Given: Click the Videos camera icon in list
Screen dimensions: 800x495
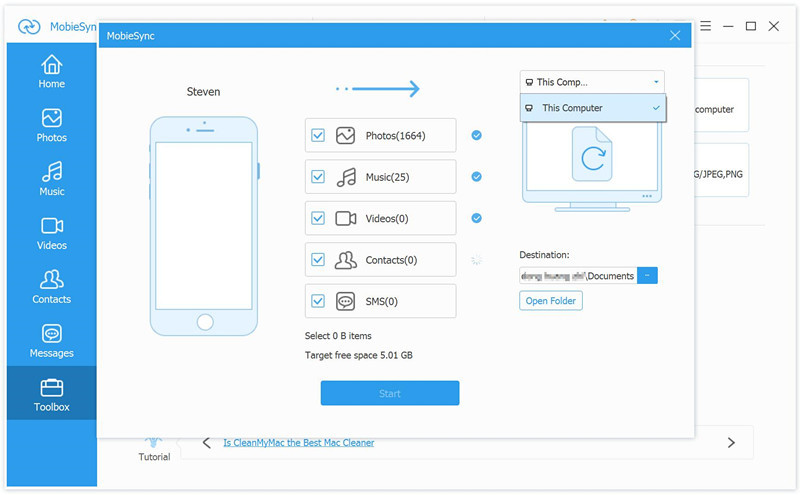Looking at the screenshot, I should pos(345,218).
